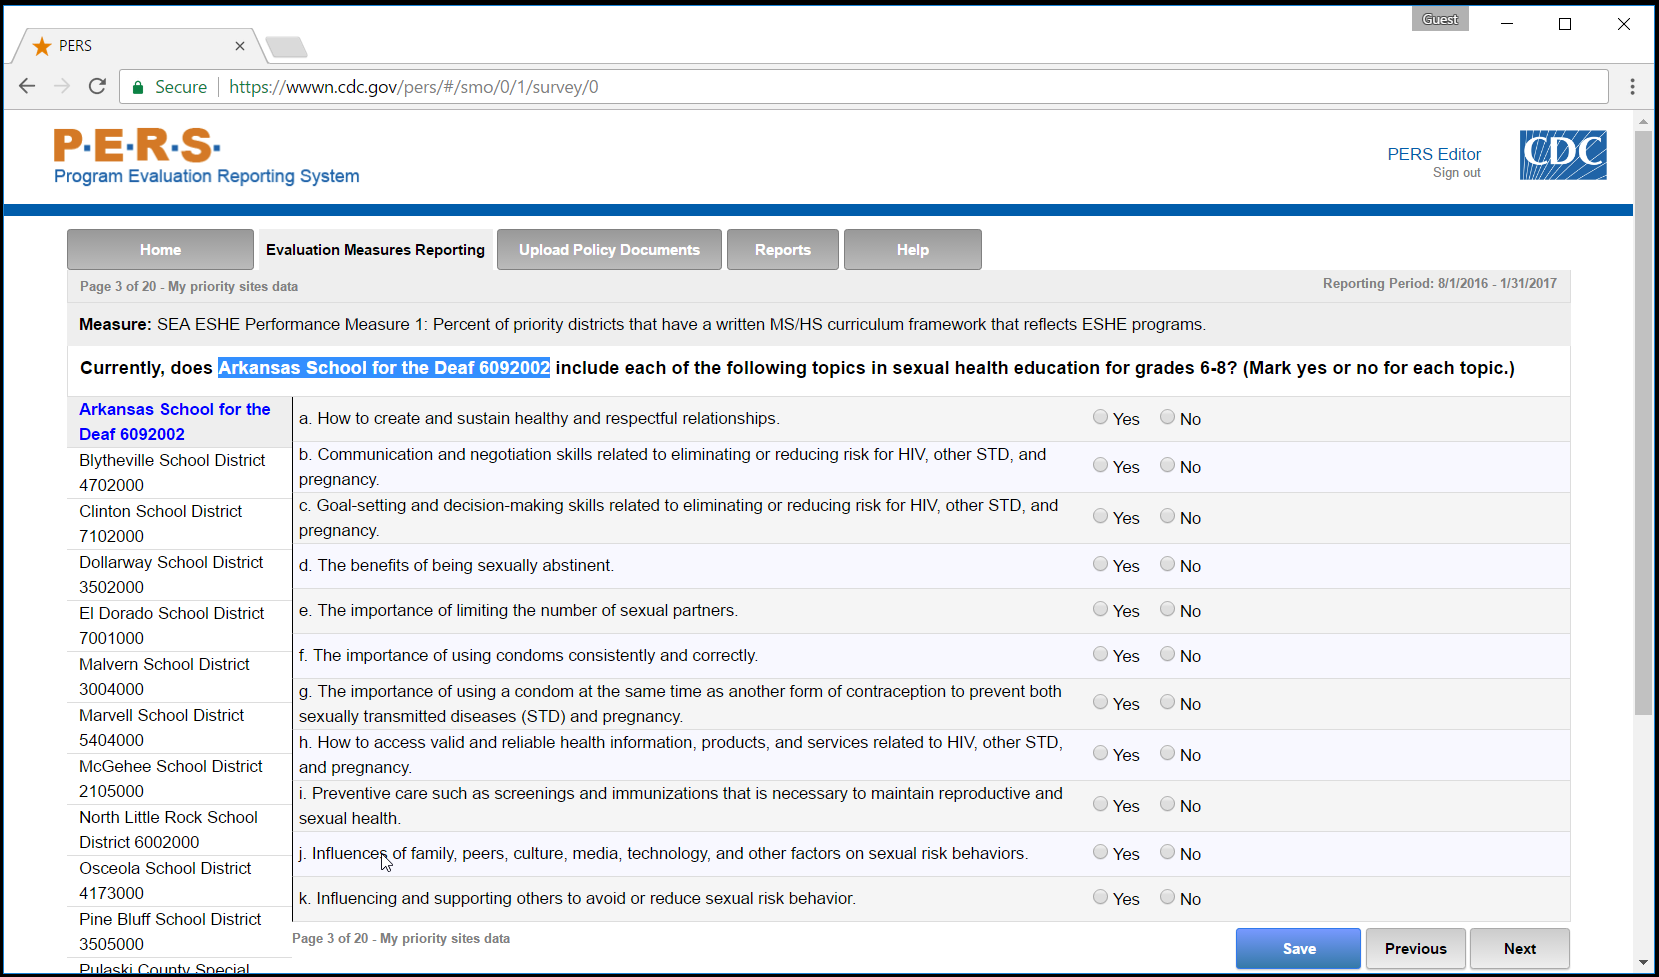Select Malvern School District in the list
The width and height of the screenshot is (1659, 977).
164,676
